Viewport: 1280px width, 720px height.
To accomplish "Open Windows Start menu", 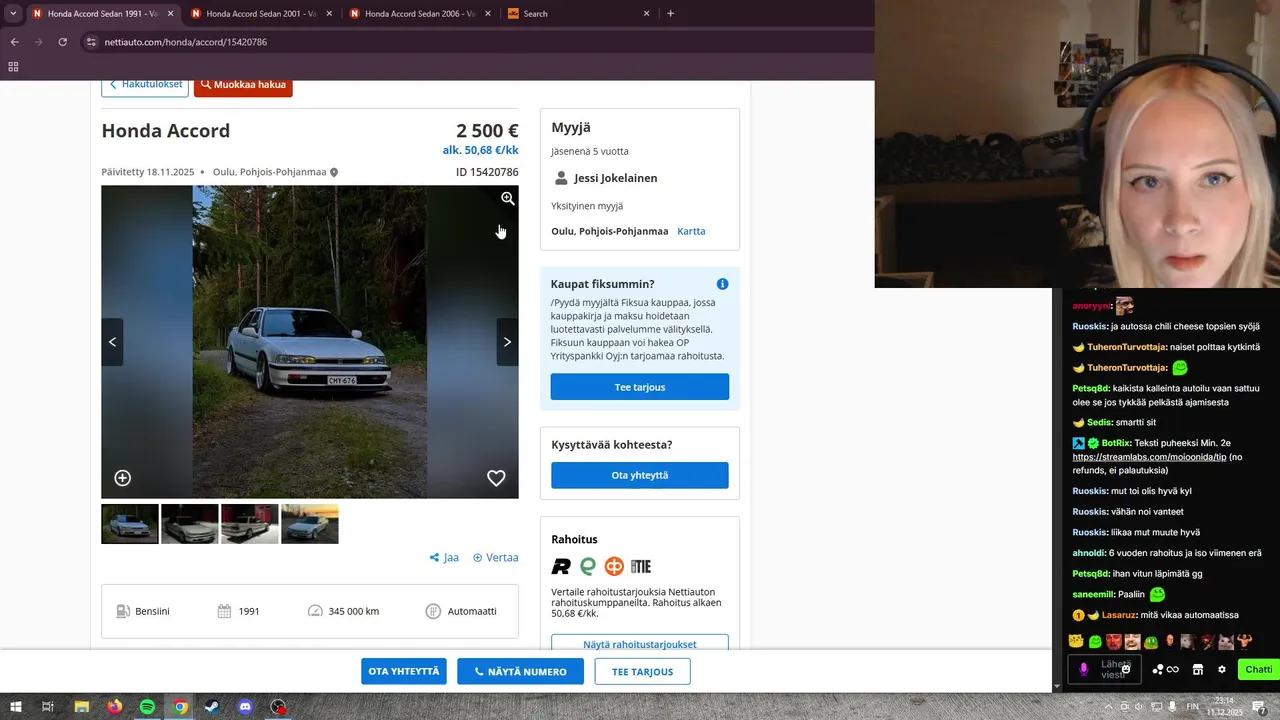I will [16, 707].
